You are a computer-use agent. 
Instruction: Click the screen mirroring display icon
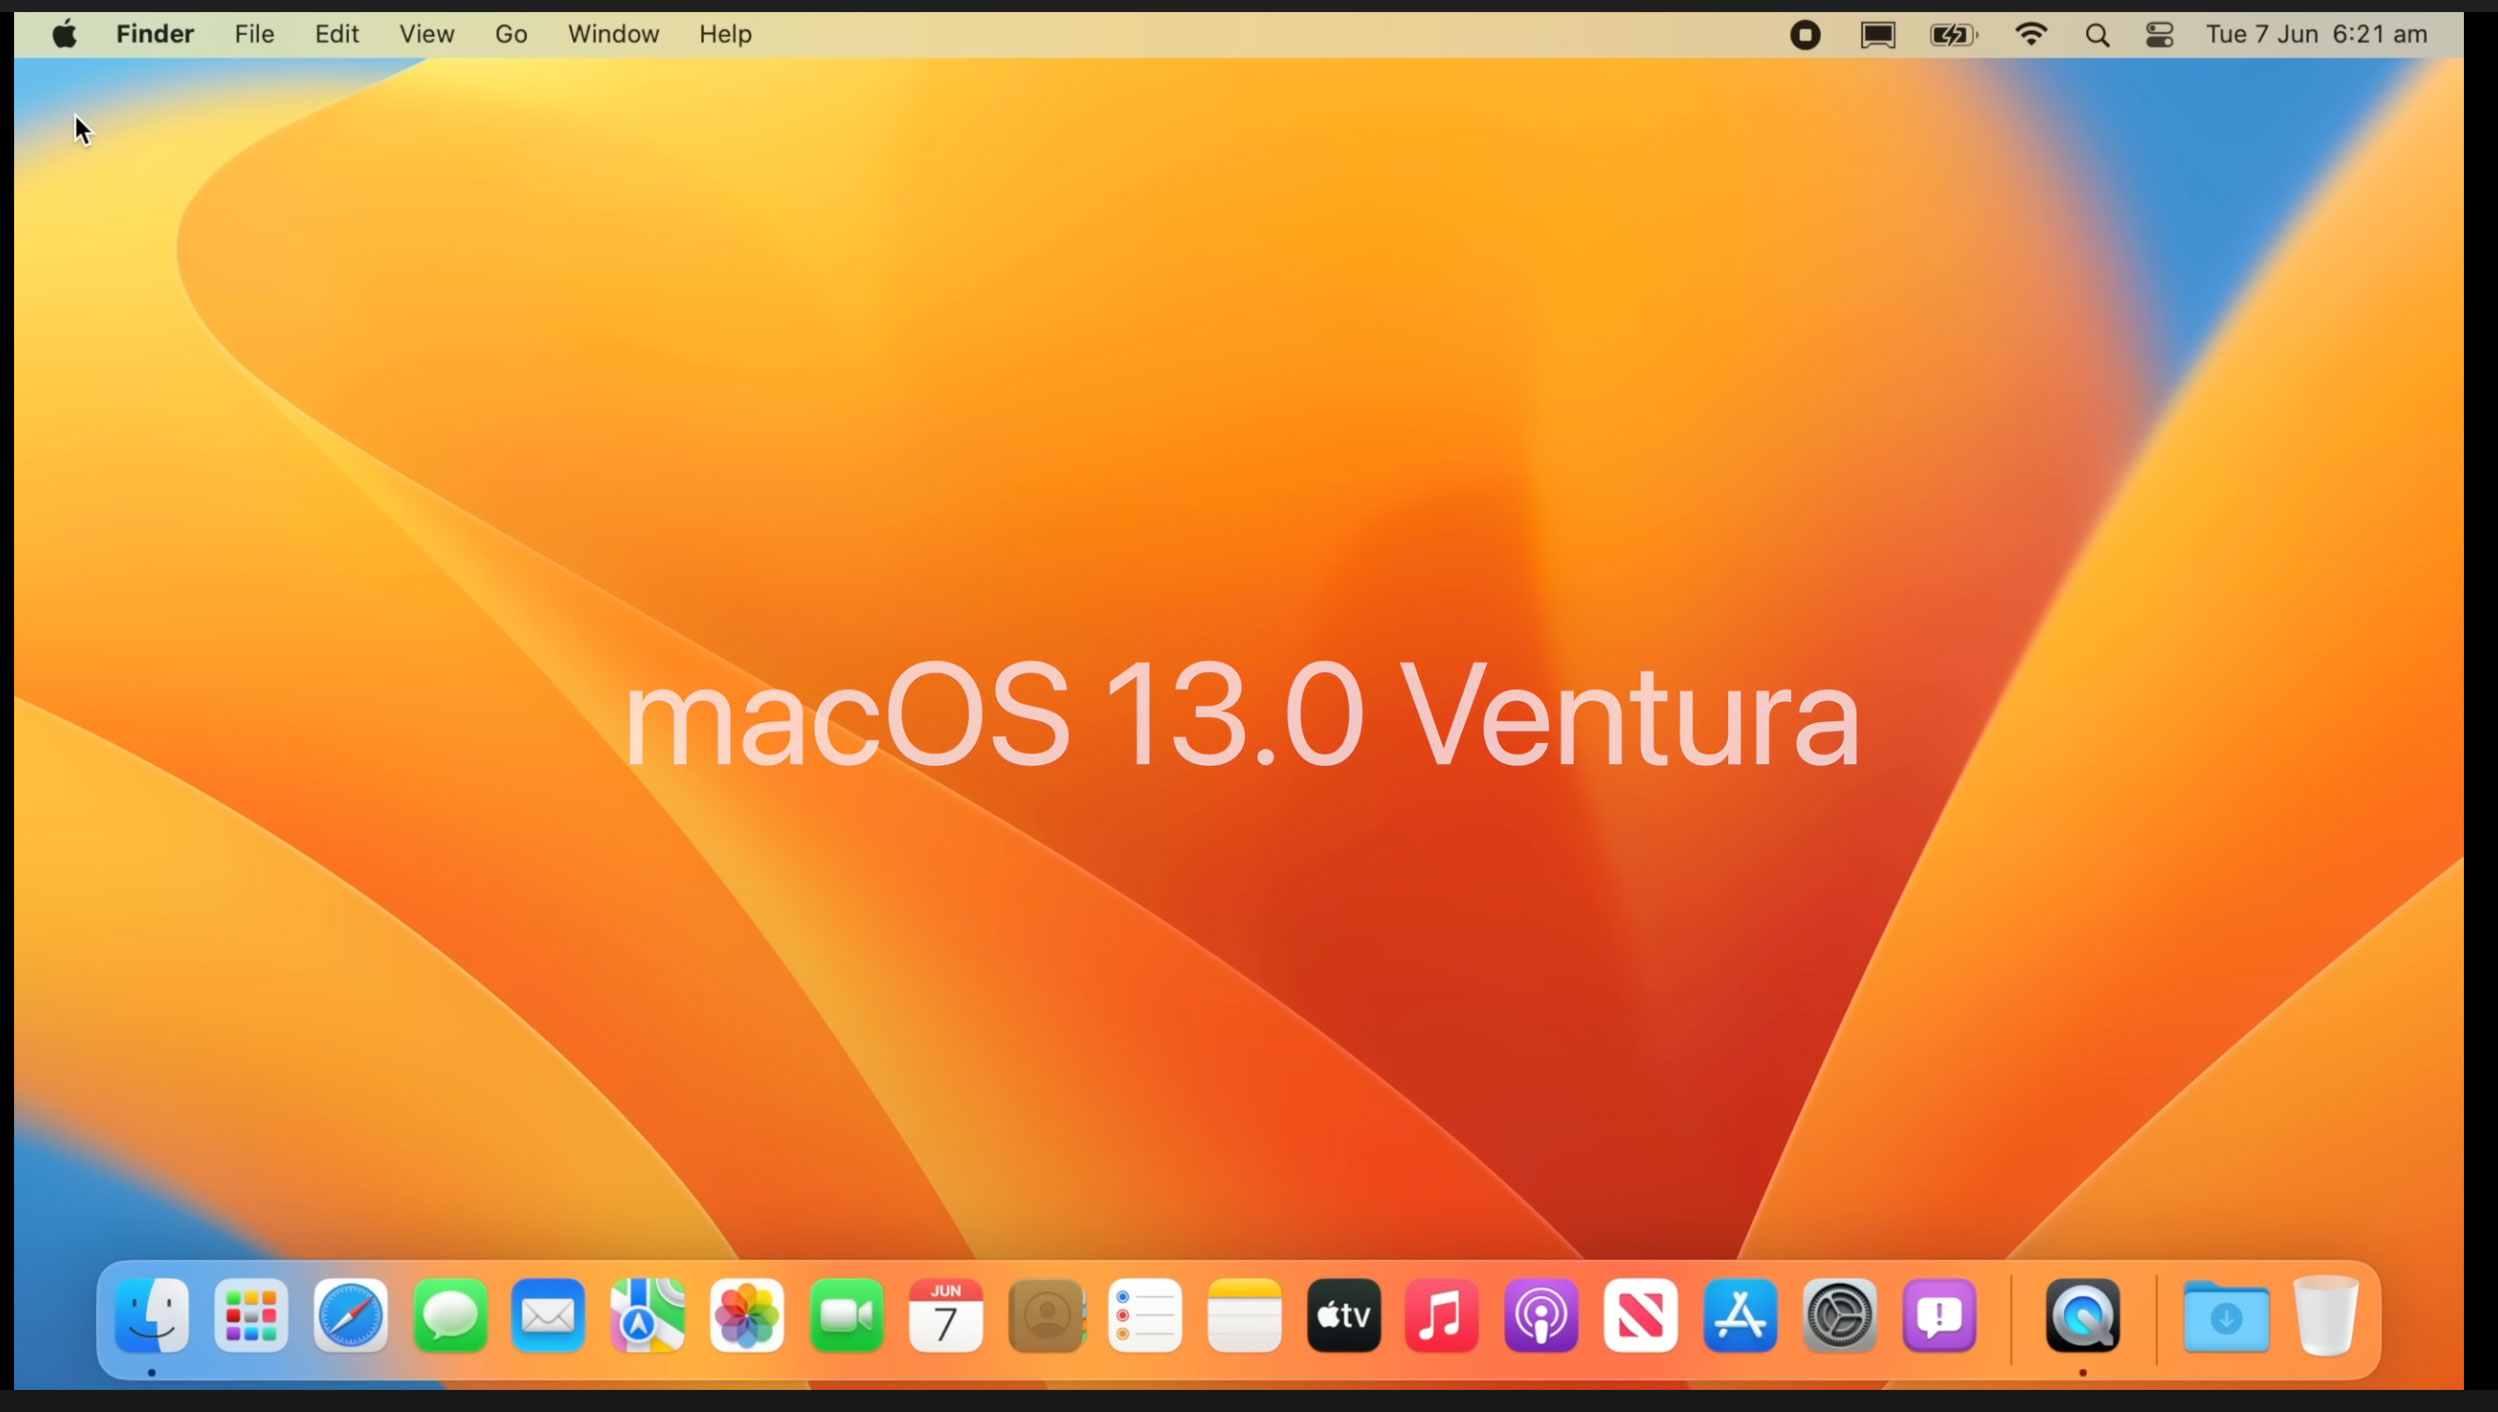tap(1877, 35)
